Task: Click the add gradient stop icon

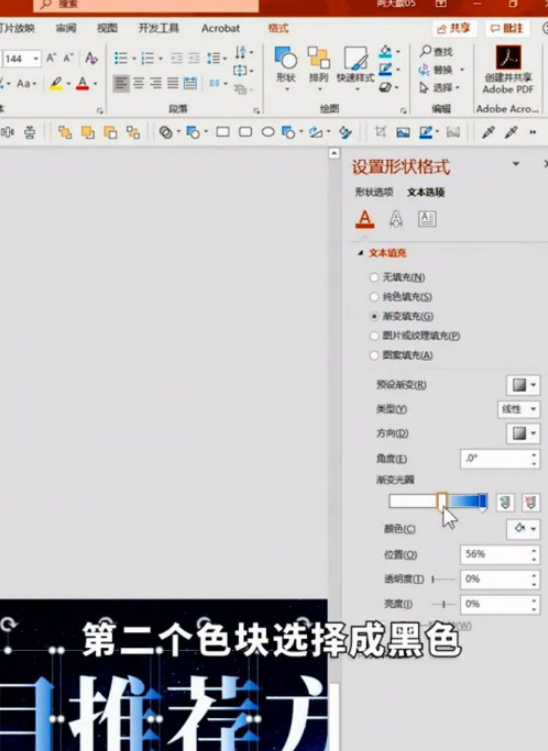Action: (x=505, y=502)
